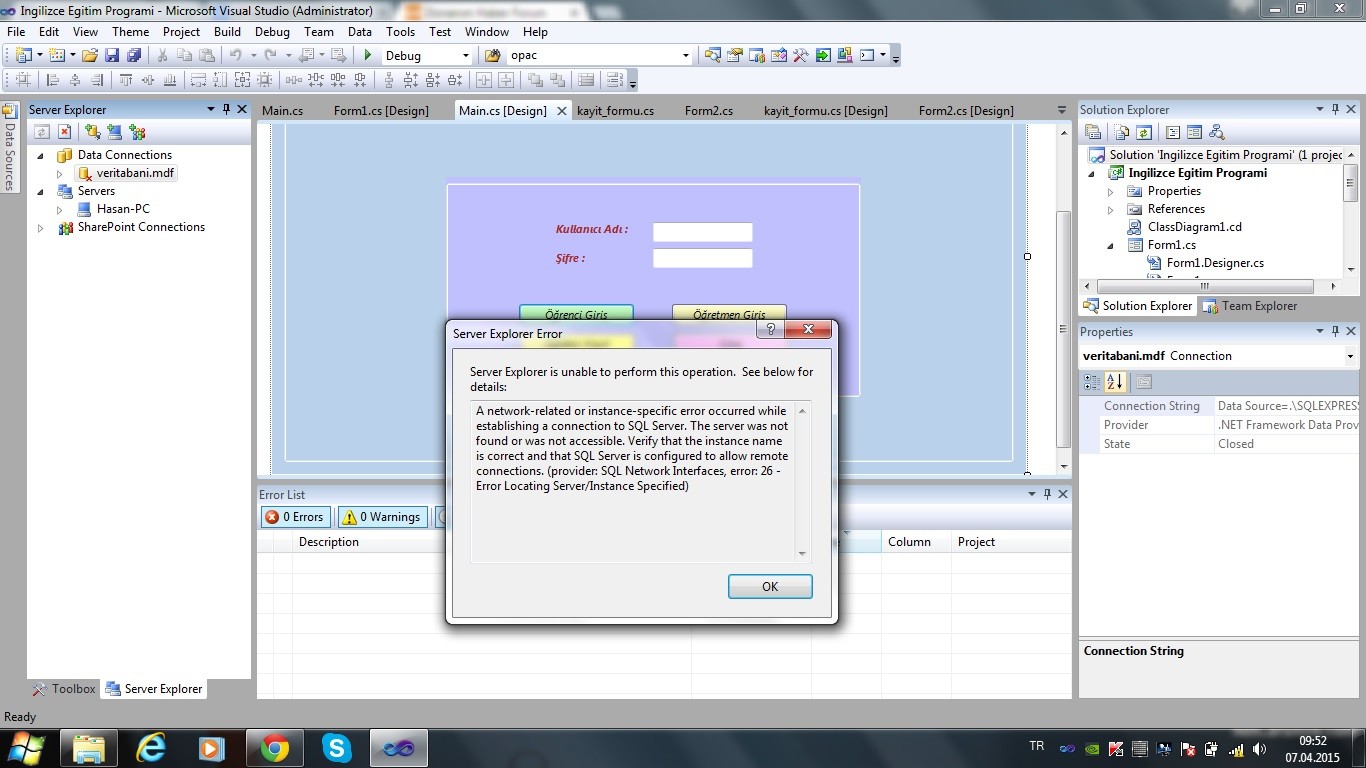This screenshot has width=1366, height=768.
Task: Click Alphabetical sort icon in Properties panel
Action: [x=1116, y=382]
